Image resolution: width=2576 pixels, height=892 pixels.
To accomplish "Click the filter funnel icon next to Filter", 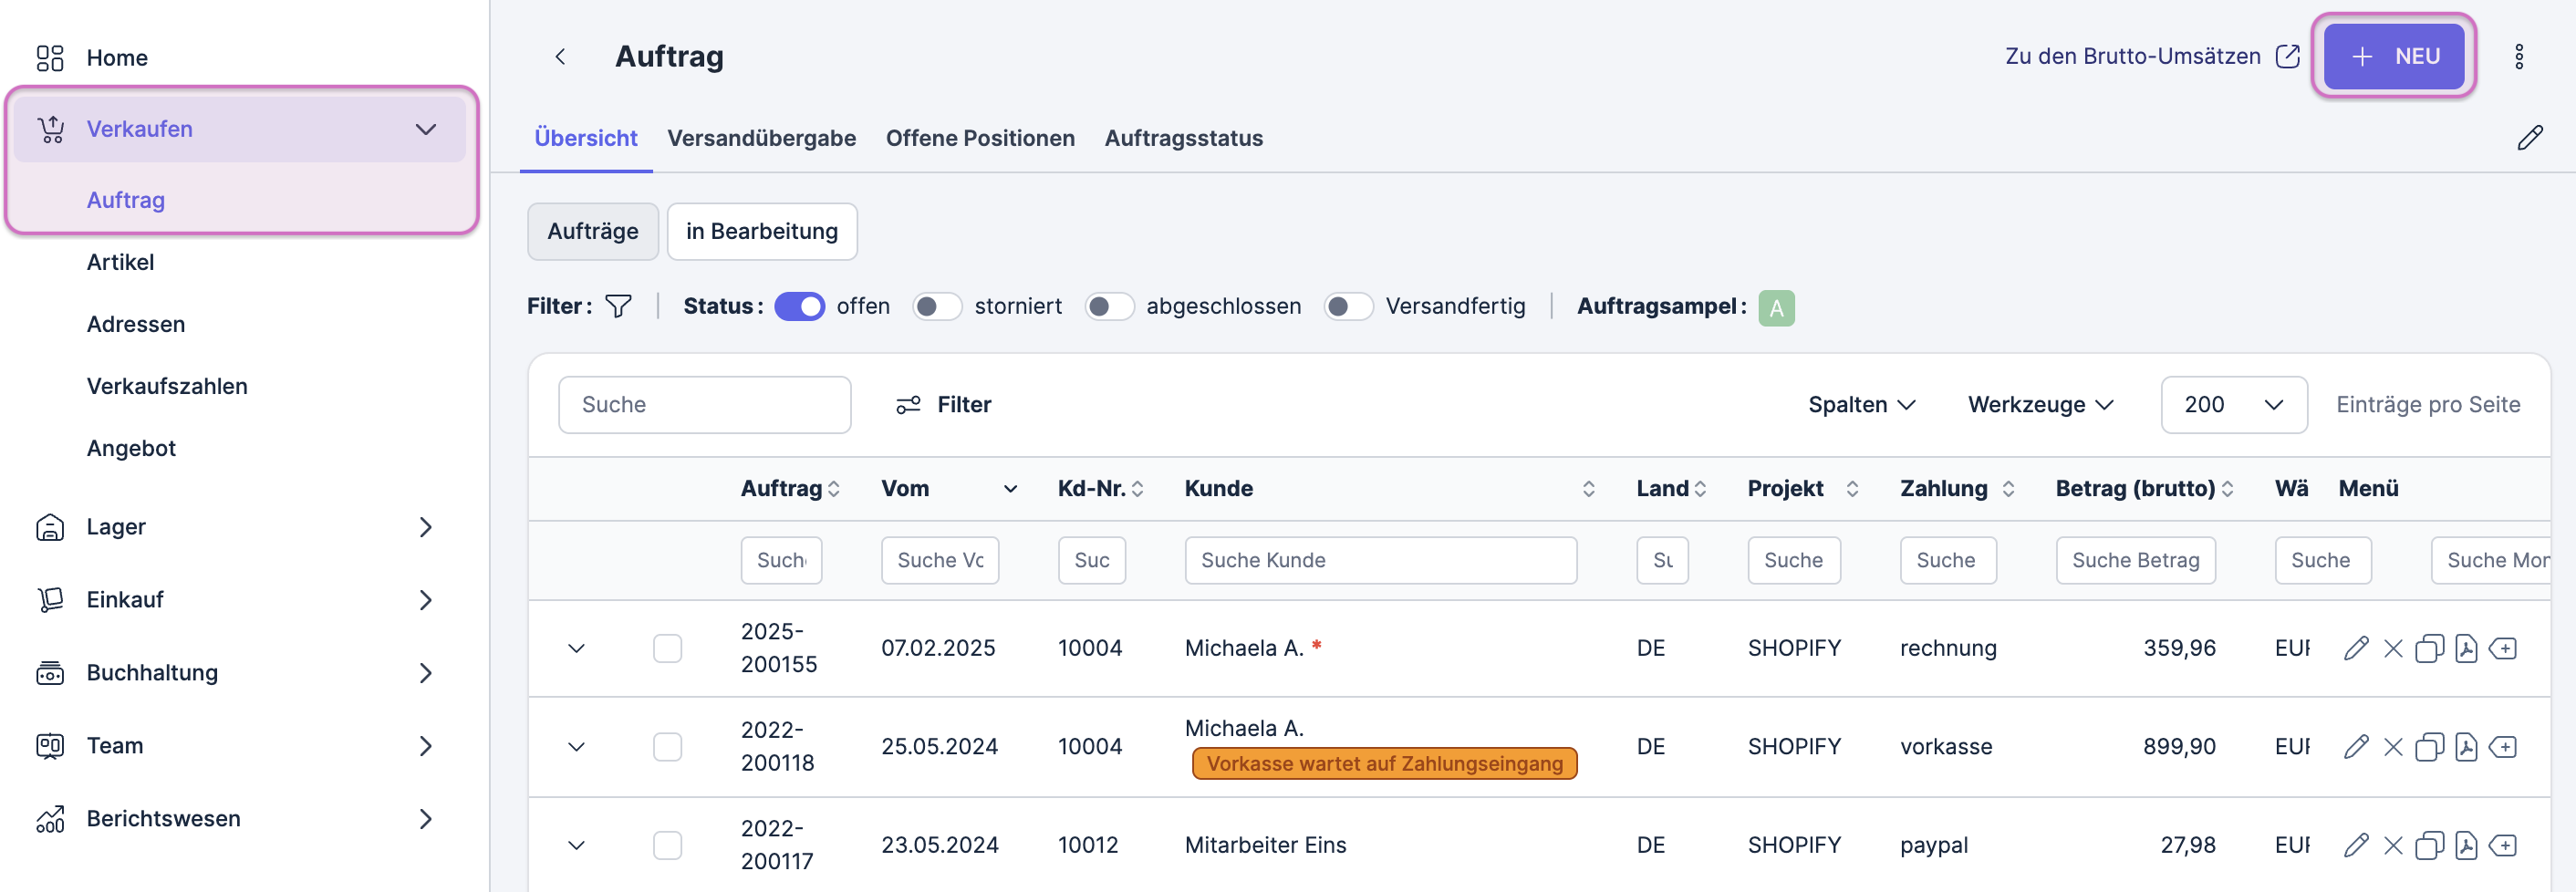I will click(618, 306).
